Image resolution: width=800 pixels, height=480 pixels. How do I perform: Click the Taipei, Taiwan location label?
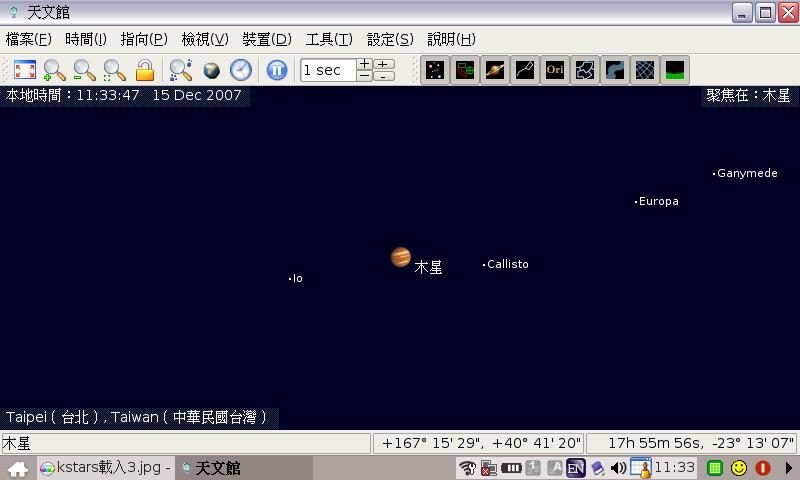click(x=136, y=417)
